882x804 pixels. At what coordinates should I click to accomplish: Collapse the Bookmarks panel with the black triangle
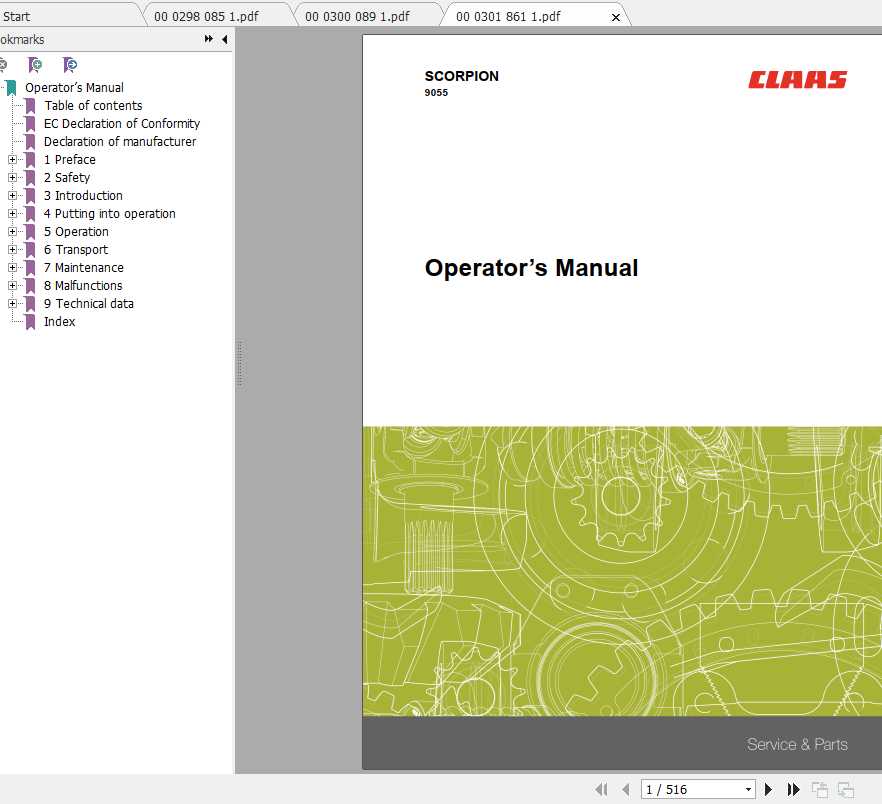tap(223, 39)
